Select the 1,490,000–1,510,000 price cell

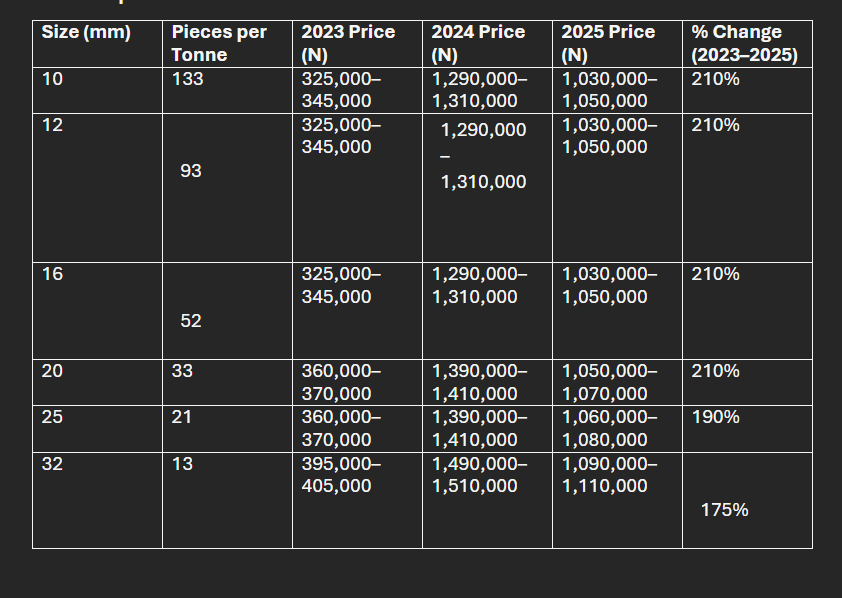pos(479,475)
